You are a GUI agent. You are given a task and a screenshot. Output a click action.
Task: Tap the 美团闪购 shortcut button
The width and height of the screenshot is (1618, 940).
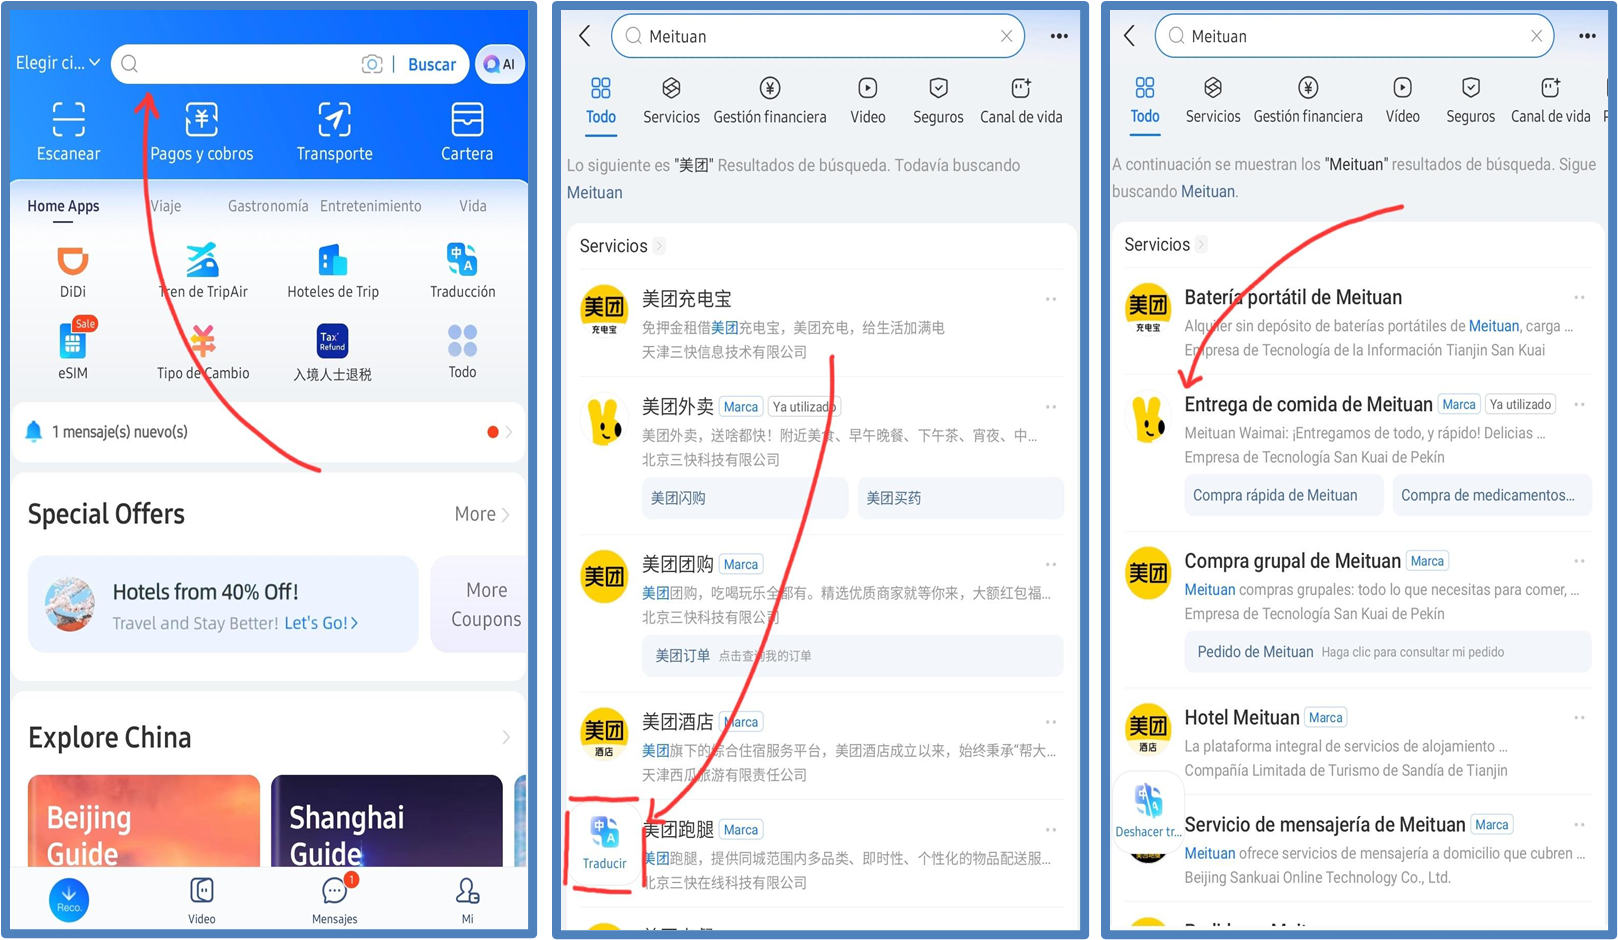tap(745, 498)
